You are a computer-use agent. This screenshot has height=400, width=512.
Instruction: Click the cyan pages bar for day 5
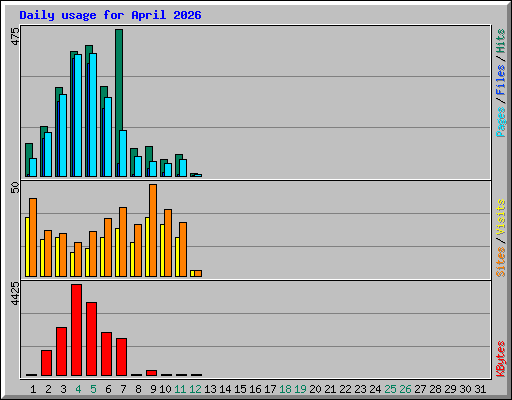click(x=93, y=115)
